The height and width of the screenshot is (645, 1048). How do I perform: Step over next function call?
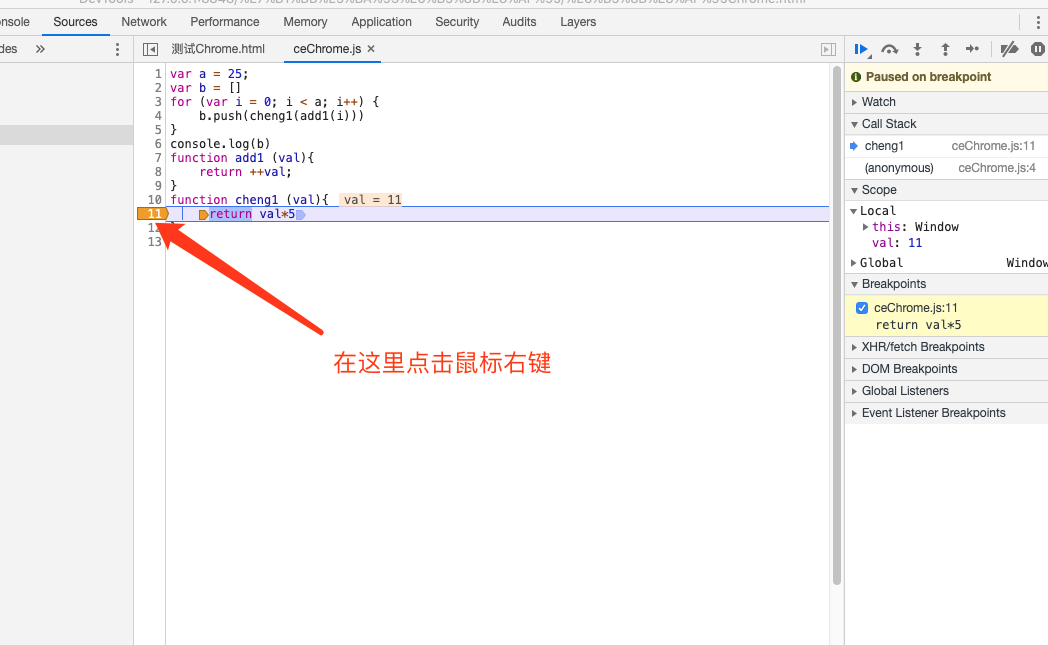[889, 49]
